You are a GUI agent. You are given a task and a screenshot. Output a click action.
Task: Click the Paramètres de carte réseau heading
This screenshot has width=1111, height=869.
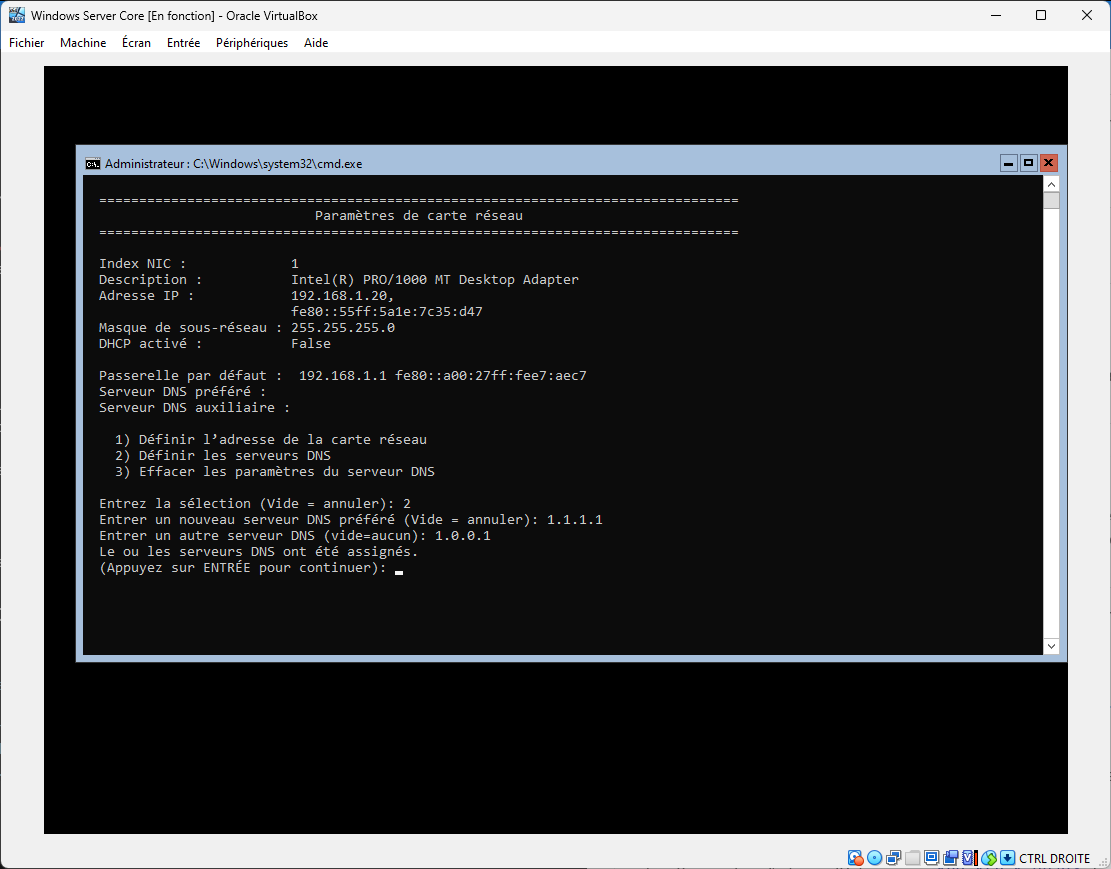(x=419, y=215)
